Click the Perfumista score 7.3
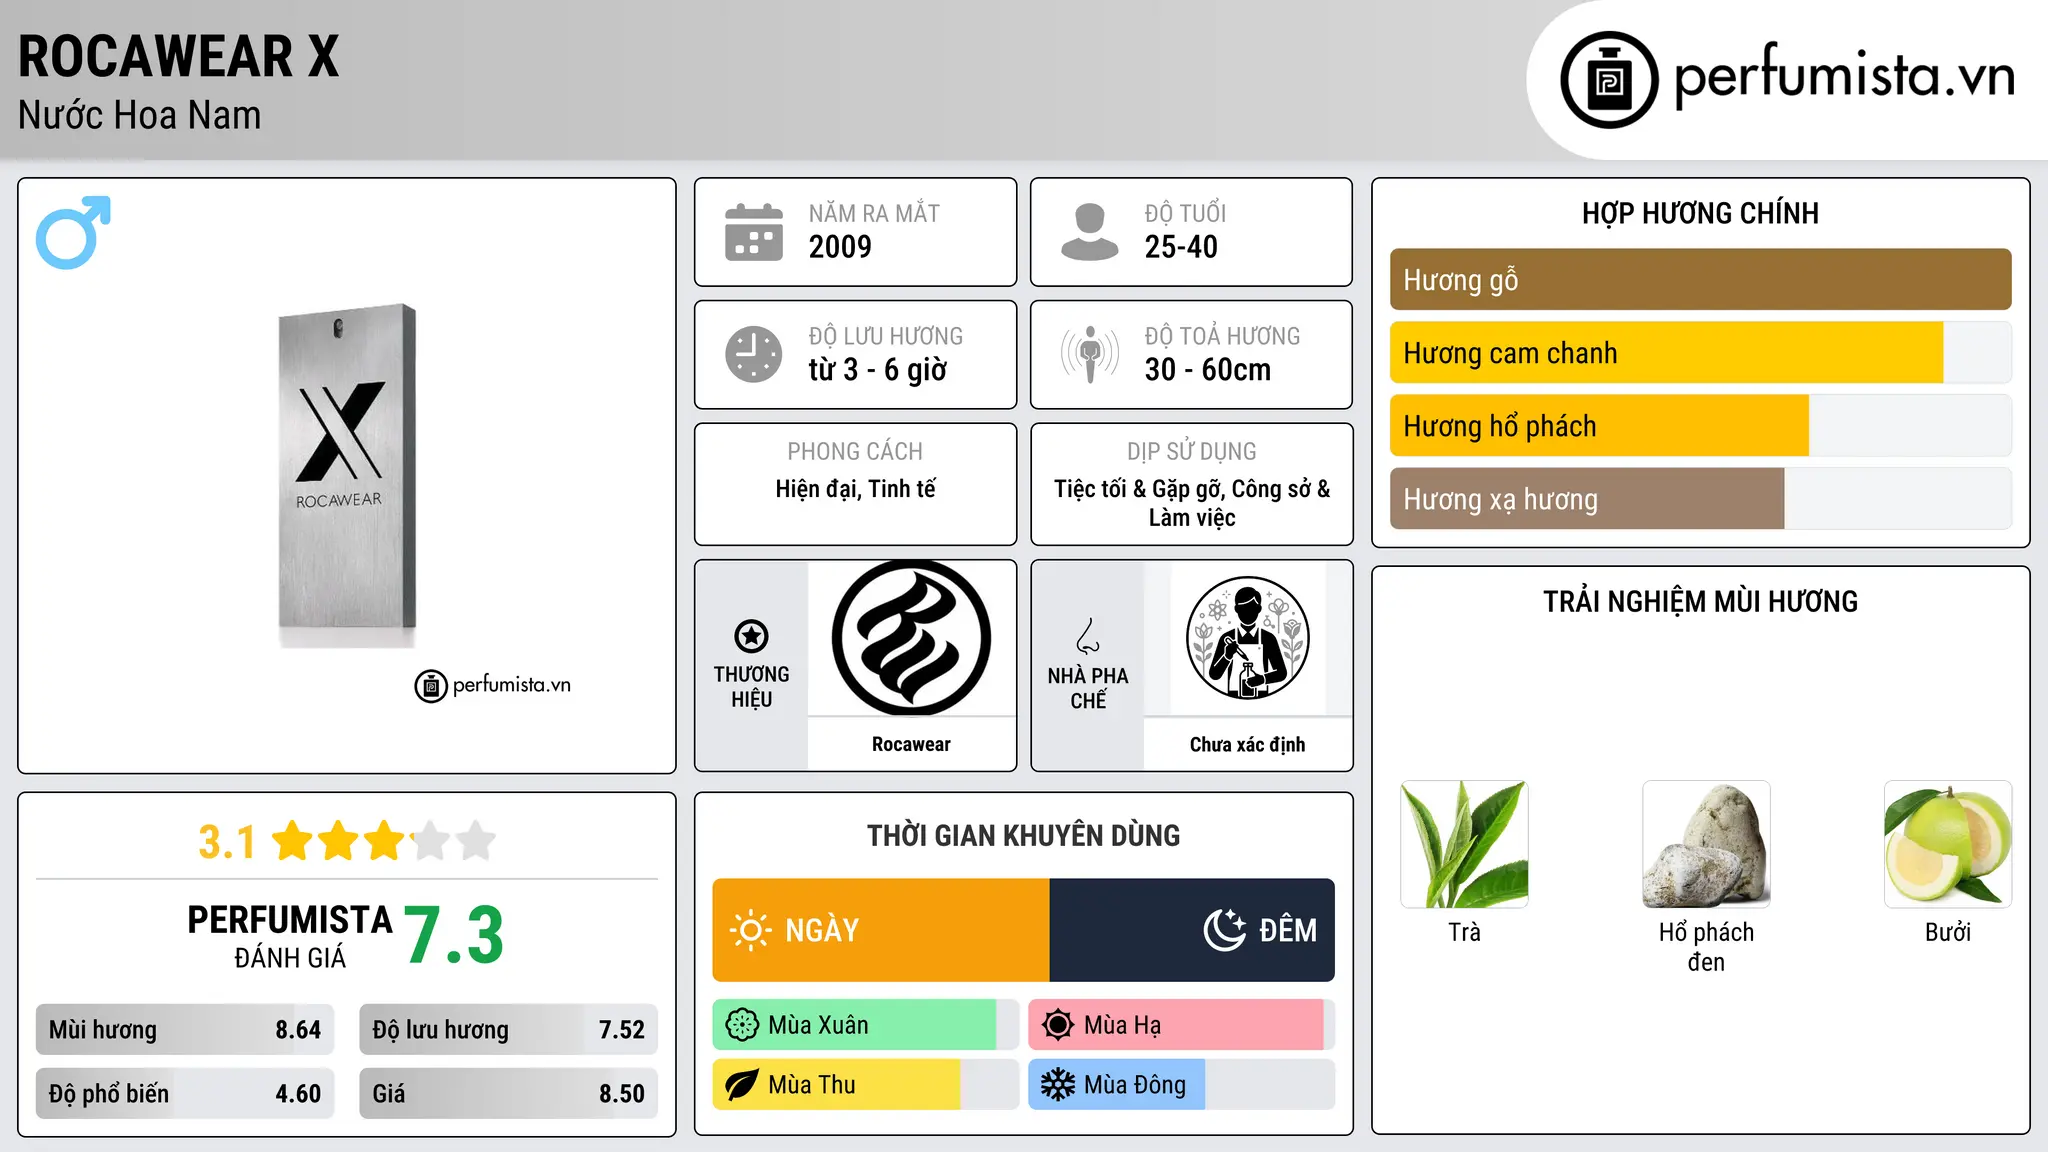Screen dimensions: 2048x1152 pos(454,935)
